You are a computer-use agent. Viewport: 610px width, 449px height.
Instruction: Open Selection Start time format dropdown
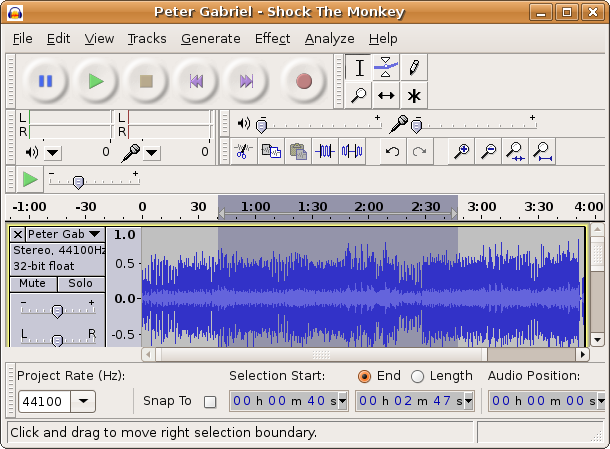[x=342, y=401]
